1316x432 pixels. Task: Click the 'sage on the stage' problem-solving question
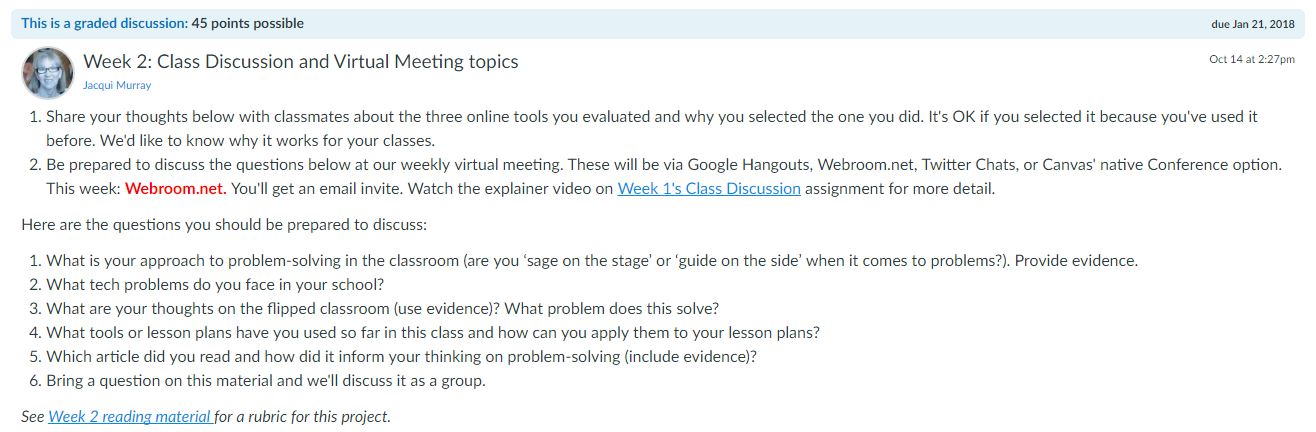click(x=592, y=260)
